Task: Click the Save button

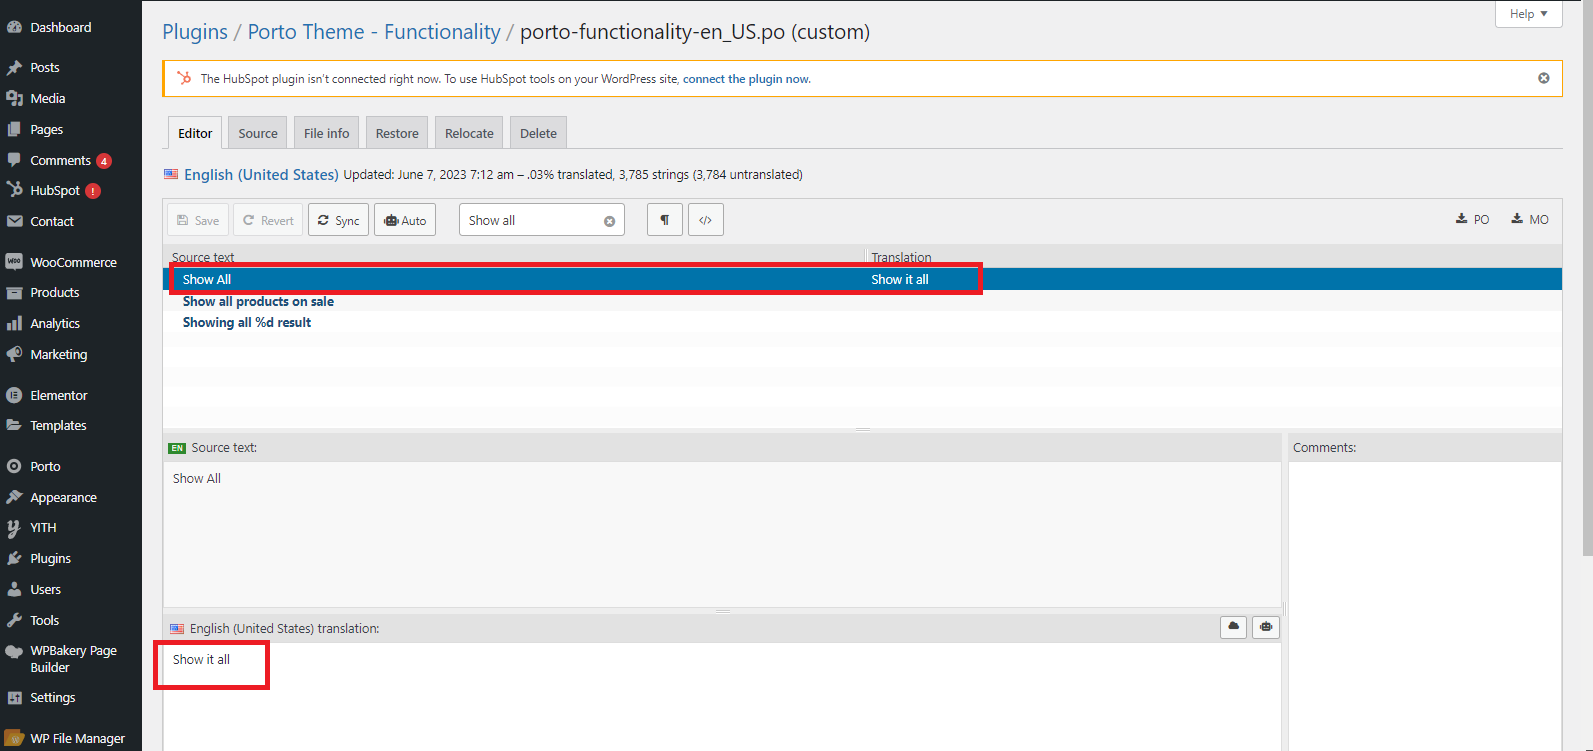Action: 198,220
